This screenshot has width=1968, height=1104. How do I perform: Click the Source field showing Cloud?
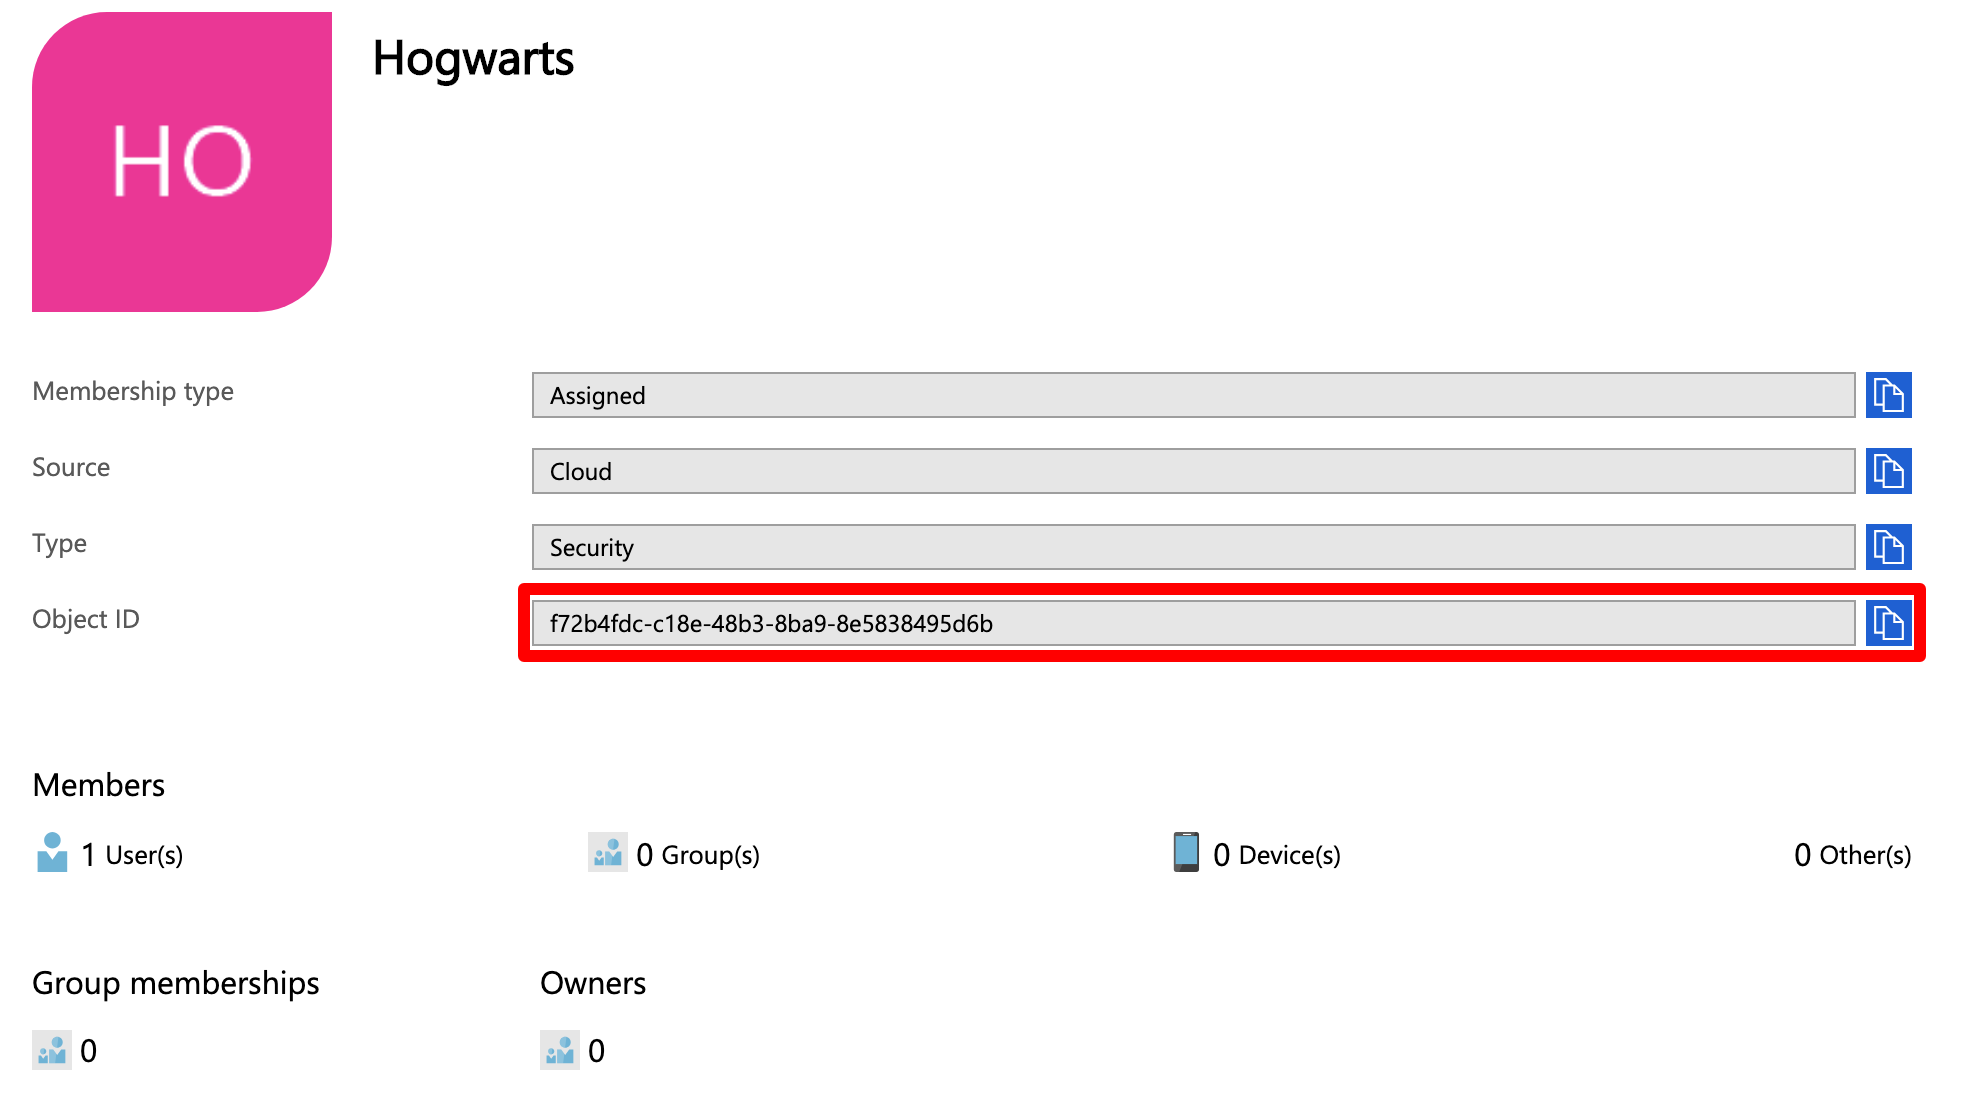(x=1193, y=471)
